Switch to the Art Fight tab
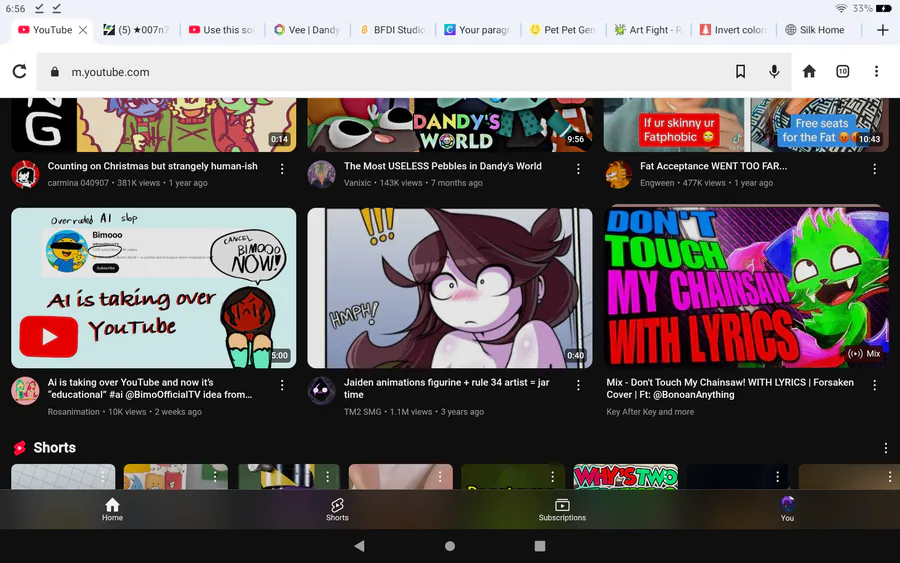 point(648,30)
